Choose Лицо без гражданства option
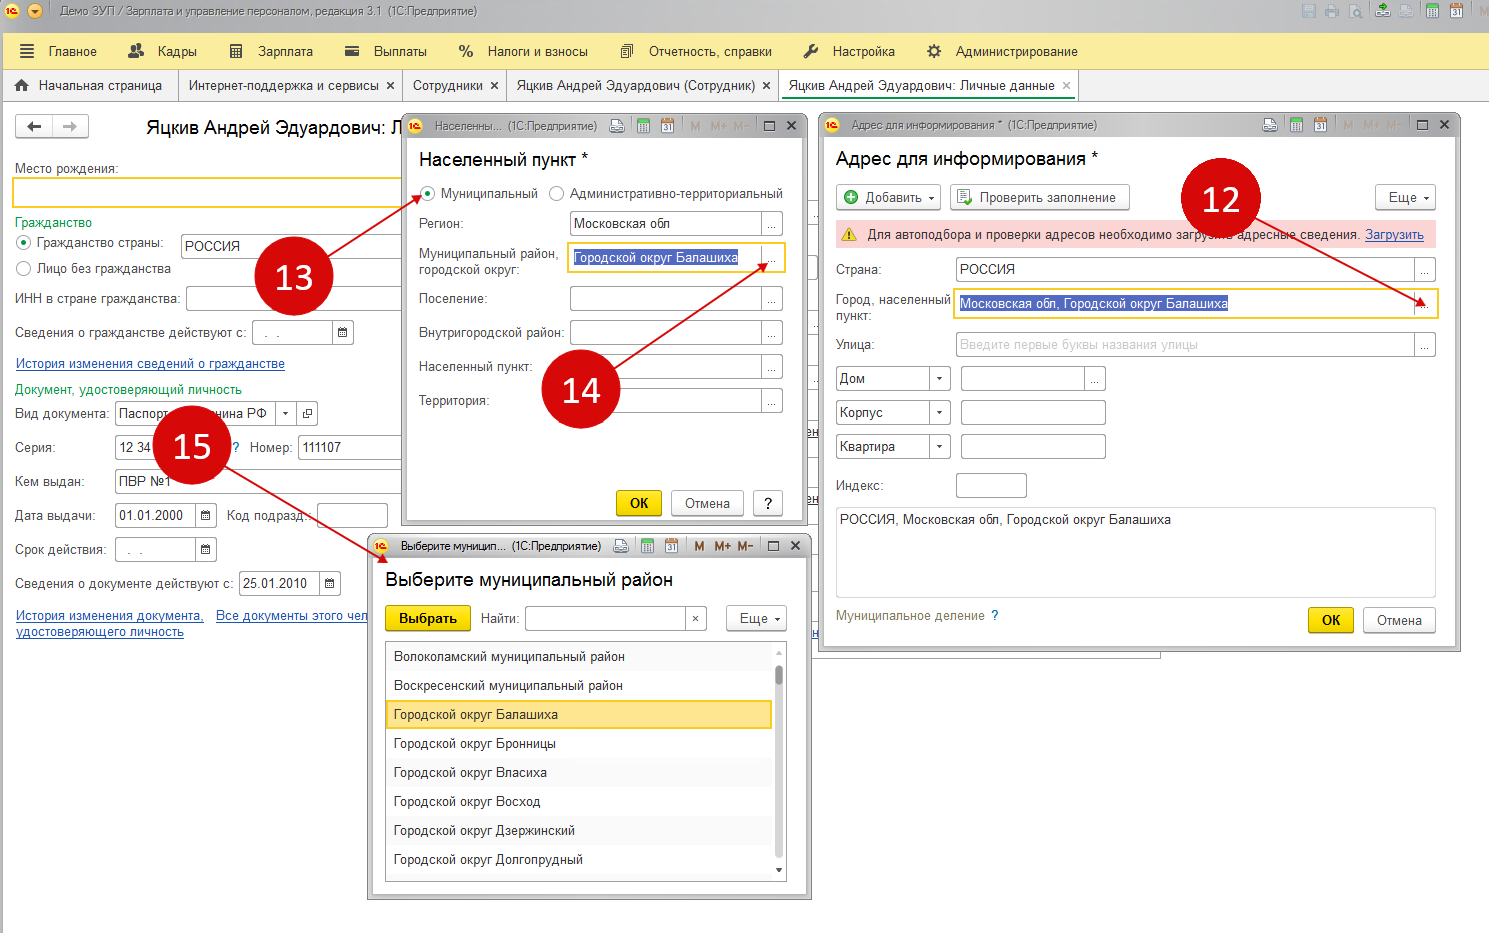 tap(24, 269)
